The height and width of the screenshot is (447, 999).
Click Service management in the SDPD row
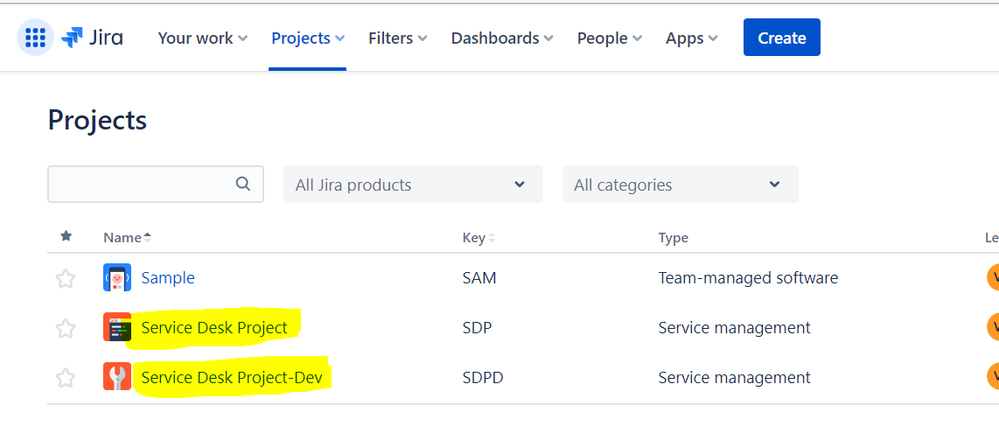[734, 377]
